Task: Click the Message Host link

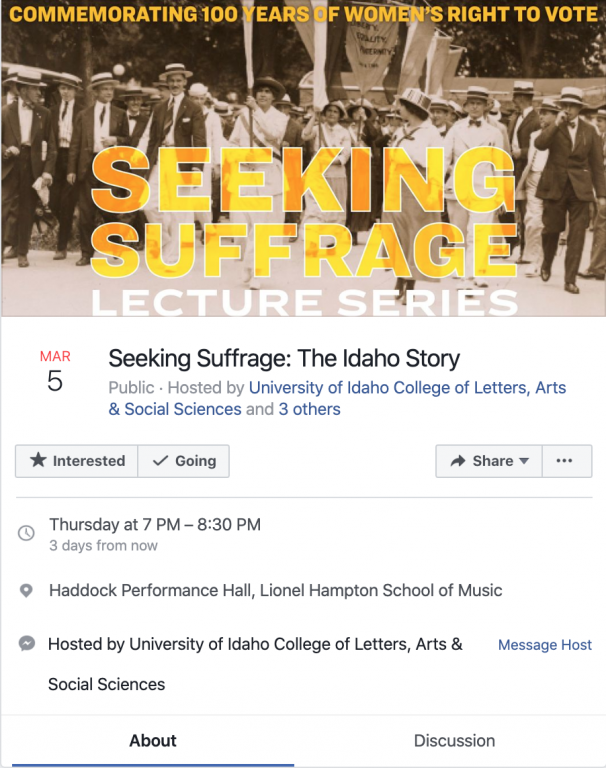Action: 544,645
